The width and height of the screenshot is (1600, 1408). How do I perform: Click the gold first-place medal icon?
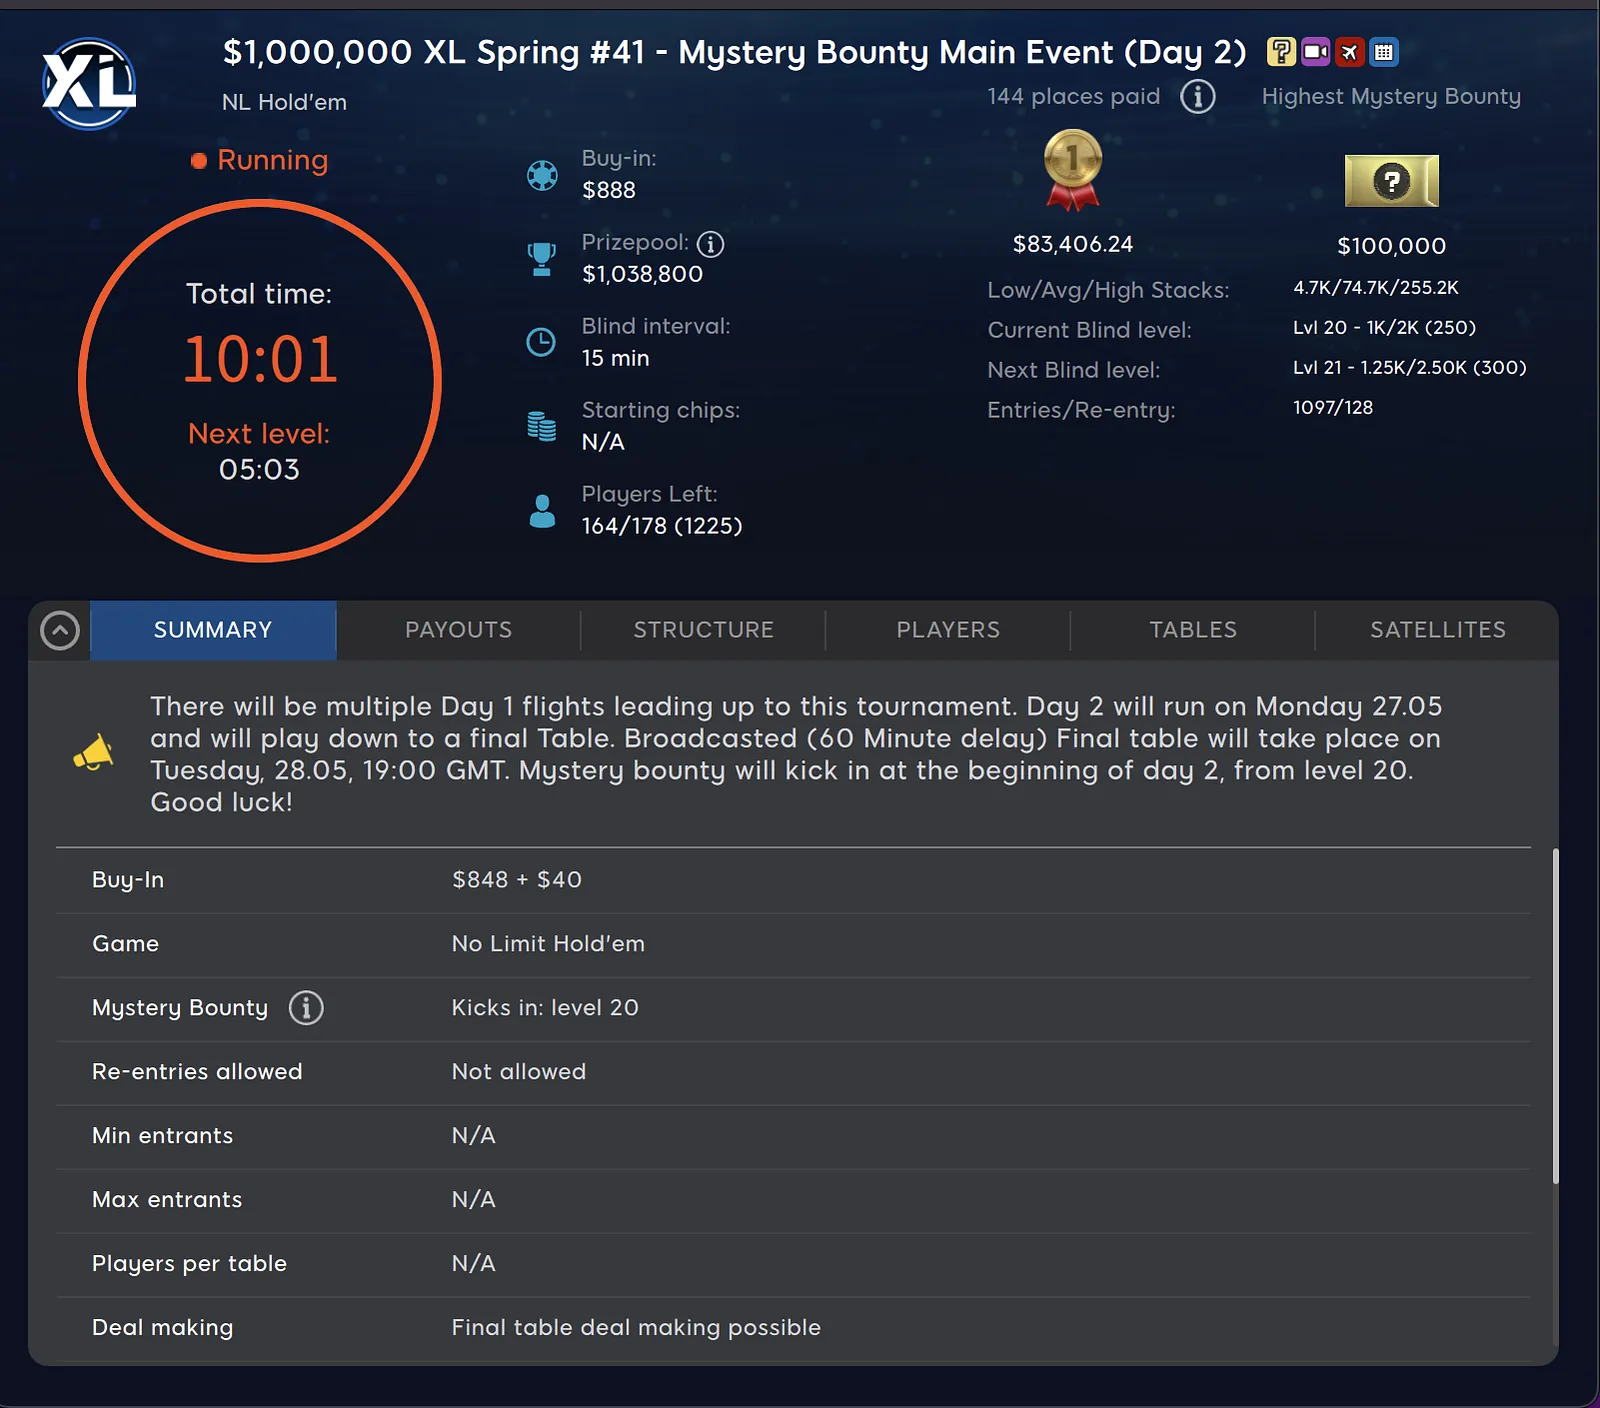[1072, 169]
